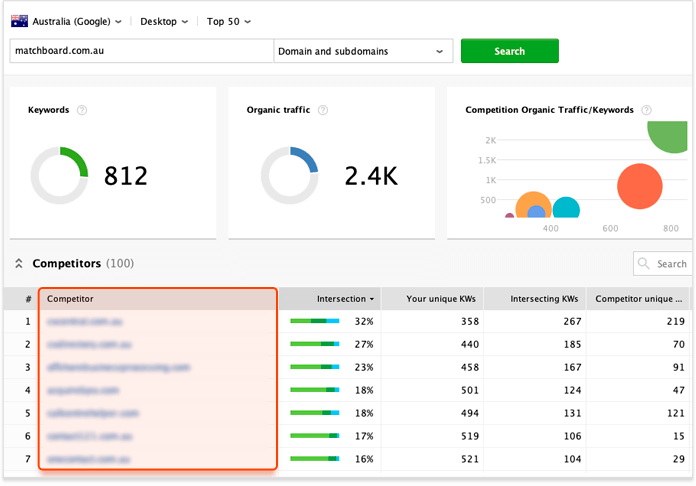696x486 pixels.
Task: Open the Australia (Google) search engine dropdown
Action: tap(76, 21)
